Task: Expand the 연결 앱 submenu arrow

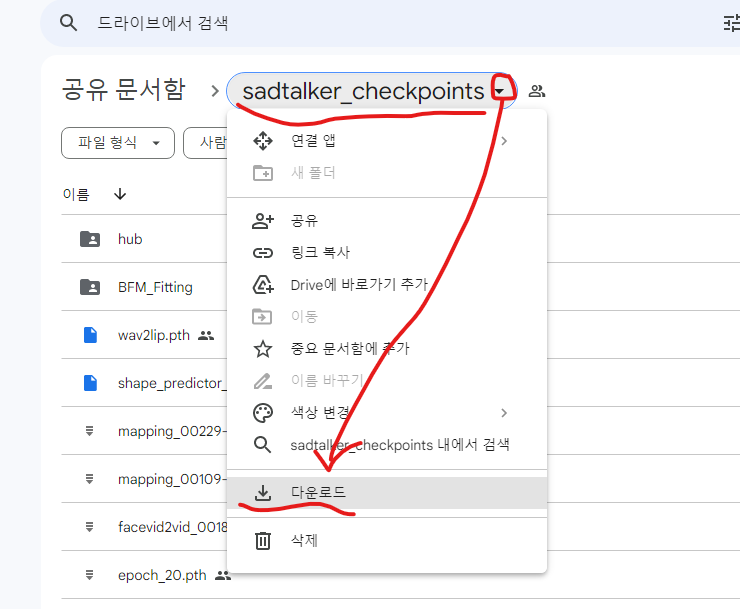Action: [504, 141]
